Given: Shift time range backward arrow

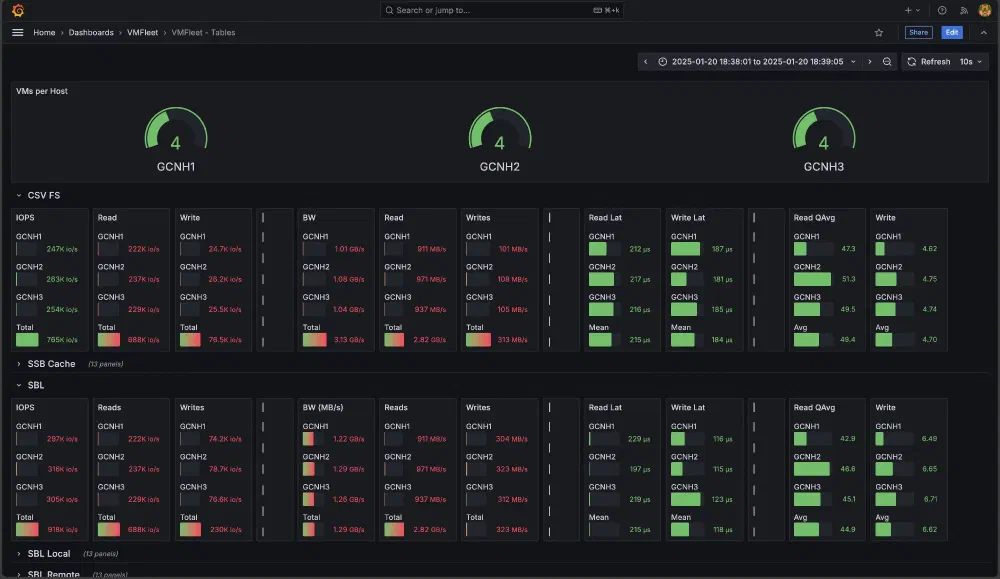Looking at the screenshot, I should 645,62.
